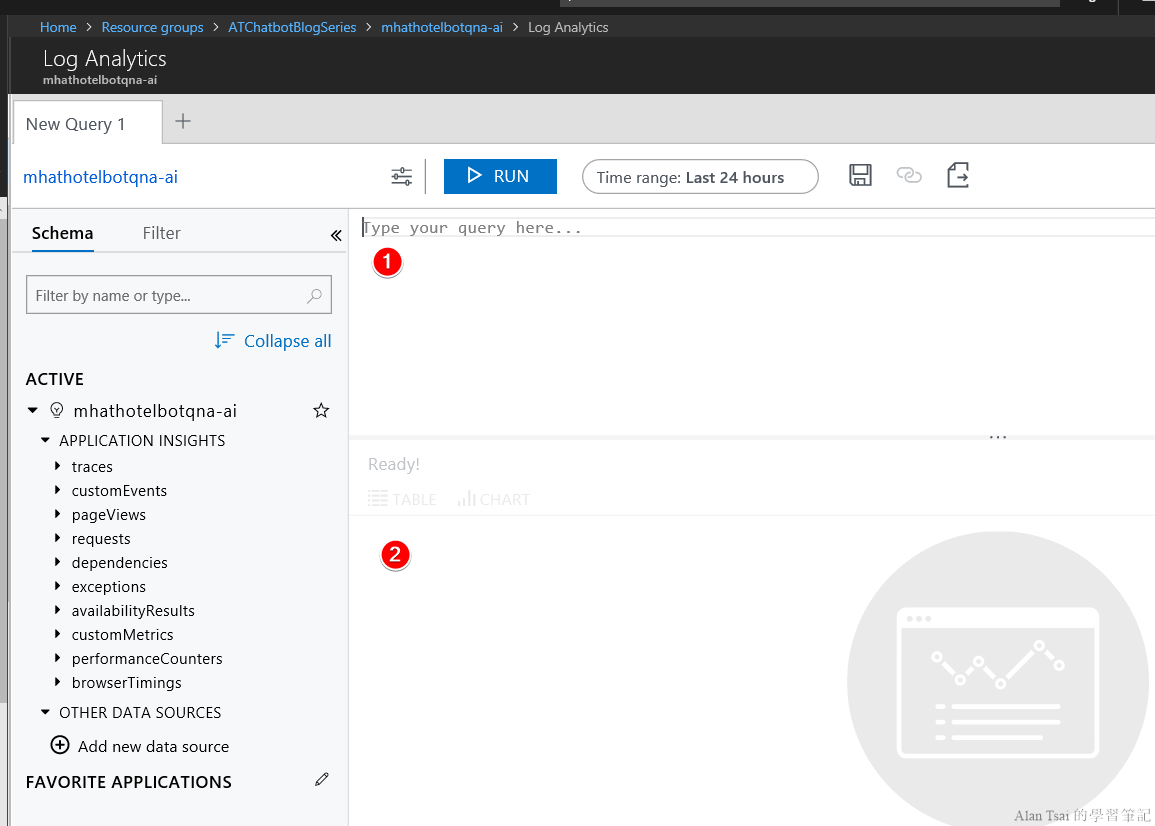Collapse the mhathotelbotqna-ai tree node arrow

32,410
